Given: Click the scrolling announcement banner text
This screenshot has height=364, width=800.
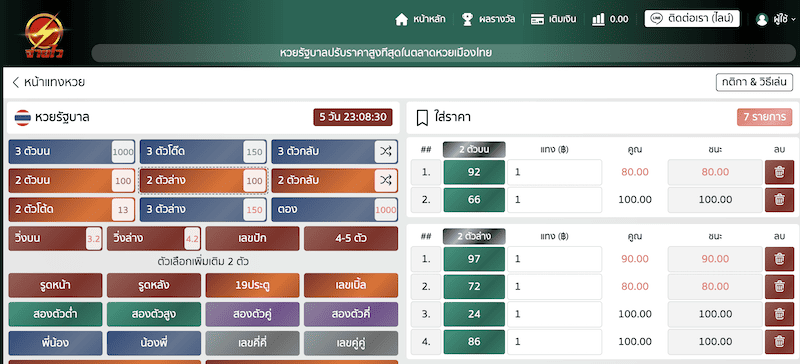Looking at the screenshot, I should pyautogui.click(x=386, y=53).
